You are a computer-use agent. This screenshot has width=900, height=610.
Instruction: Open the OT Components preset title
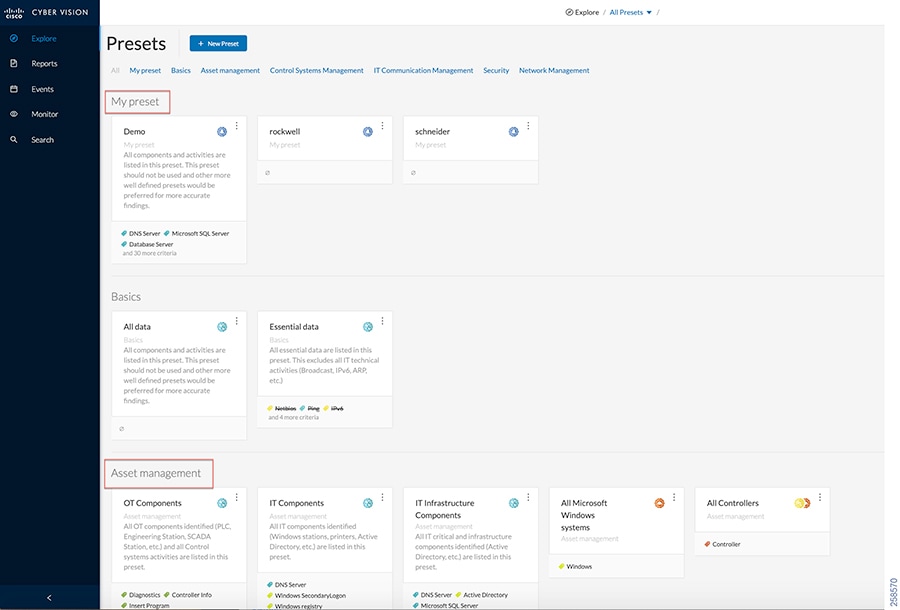point(153,503)
